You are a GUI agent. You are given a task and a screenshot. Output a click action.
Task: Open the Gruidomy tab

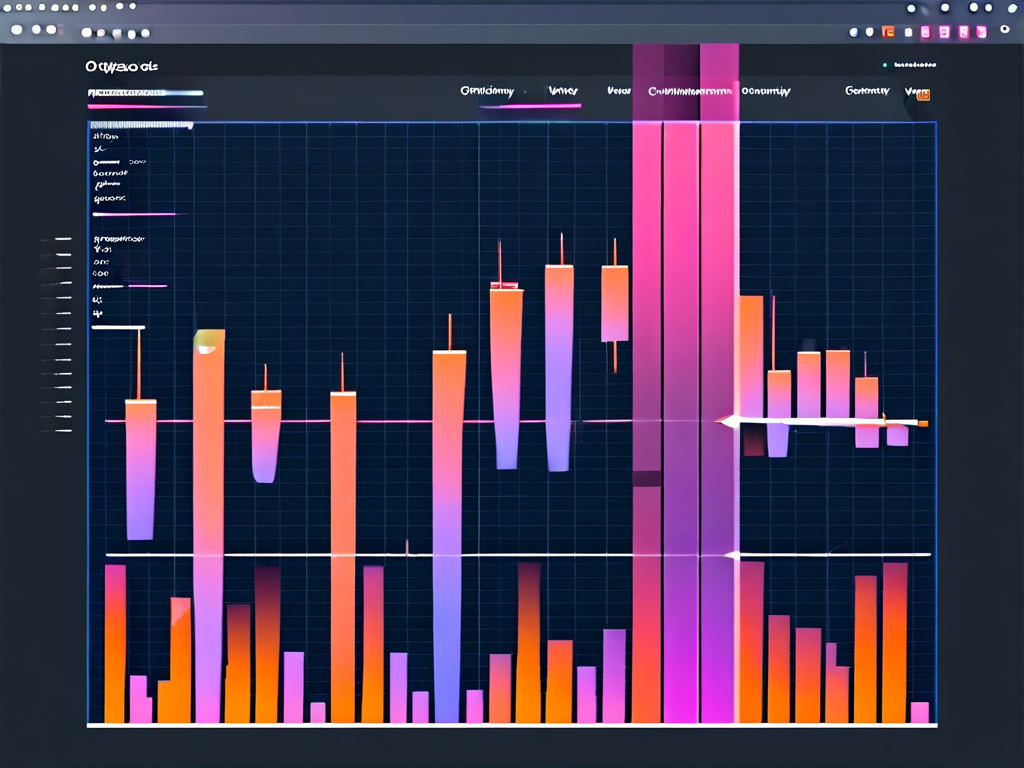[x=487, y=91]
